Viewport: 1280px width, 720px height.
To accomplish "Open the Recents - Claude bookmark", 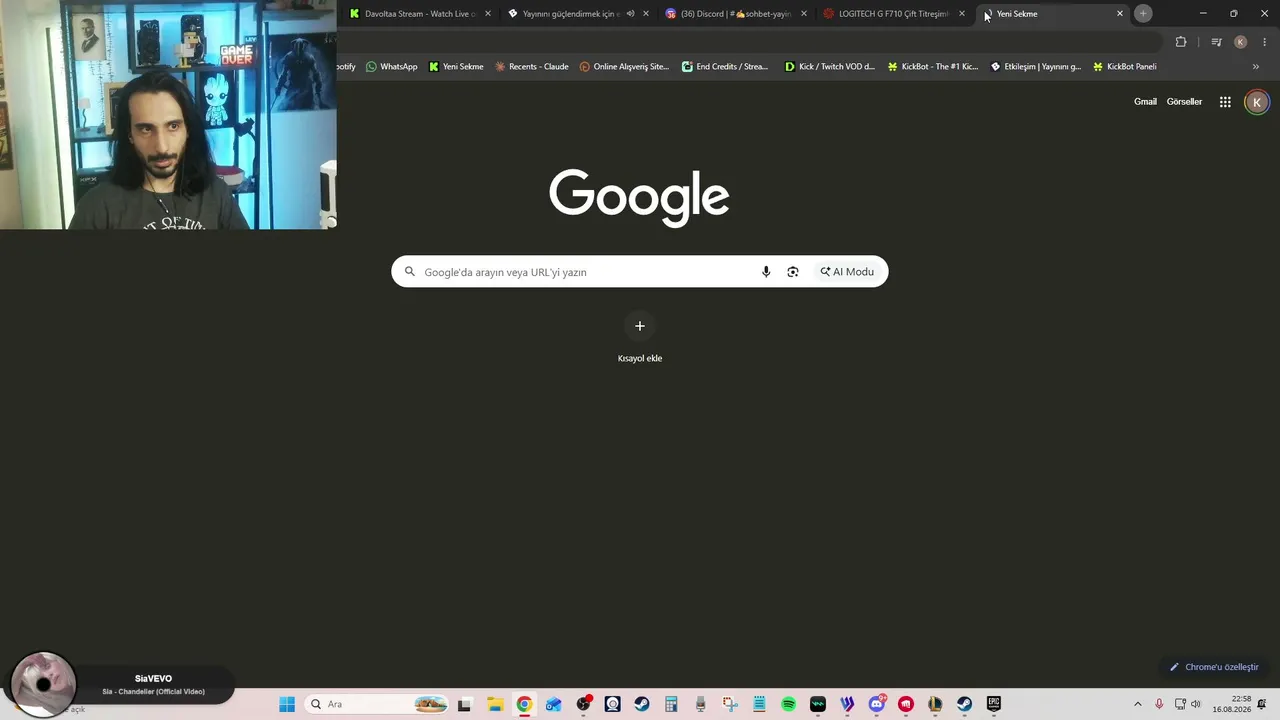I will [531, 67].
